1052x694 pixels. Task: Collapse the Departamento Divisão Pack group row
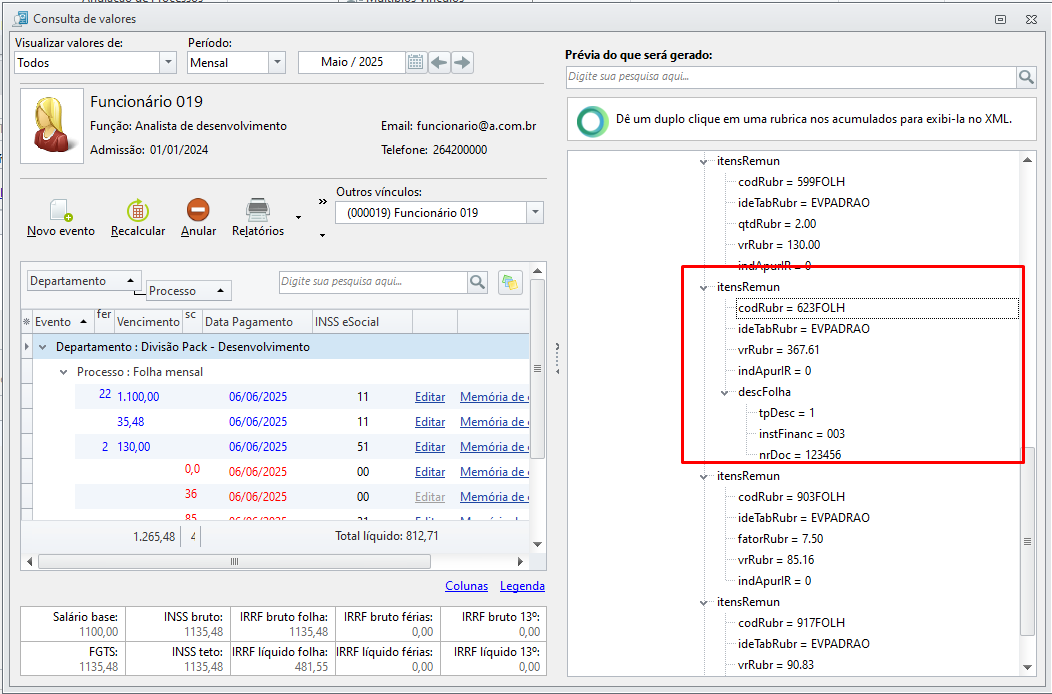[43, 347]
